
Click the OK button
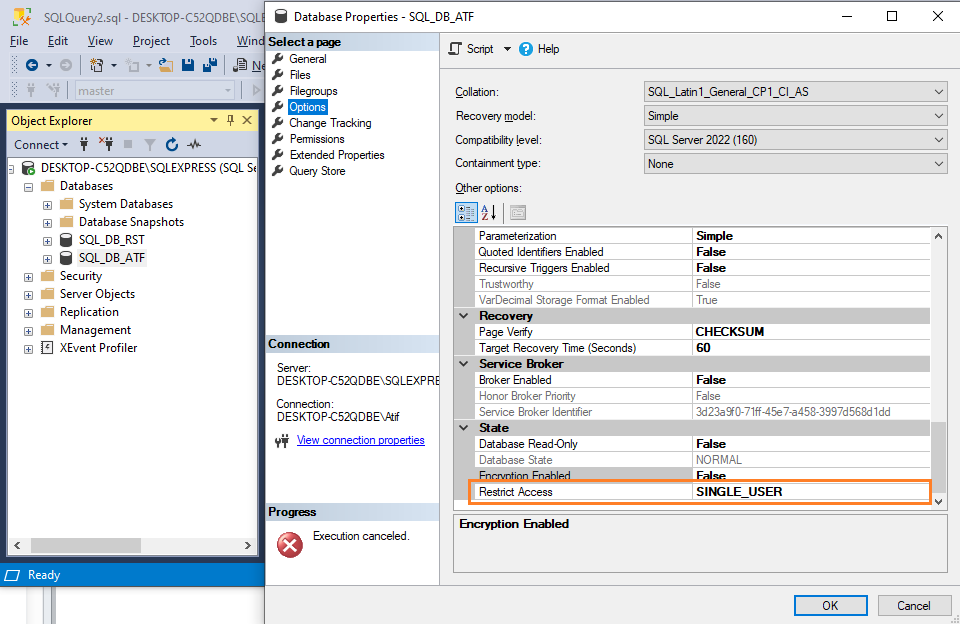[830, 606]
